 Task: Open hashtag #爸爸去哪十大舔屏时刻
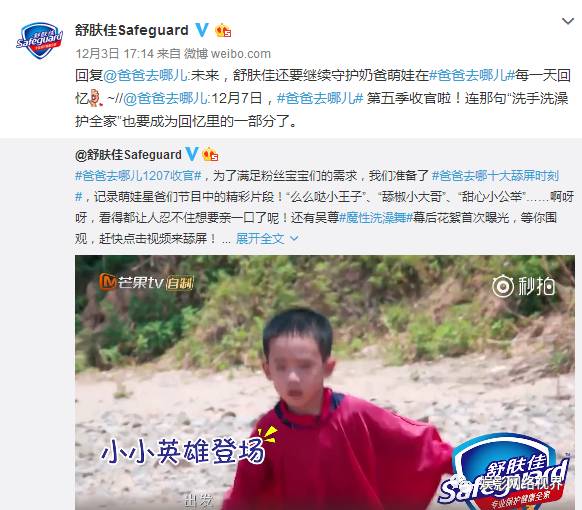point(496,176)
